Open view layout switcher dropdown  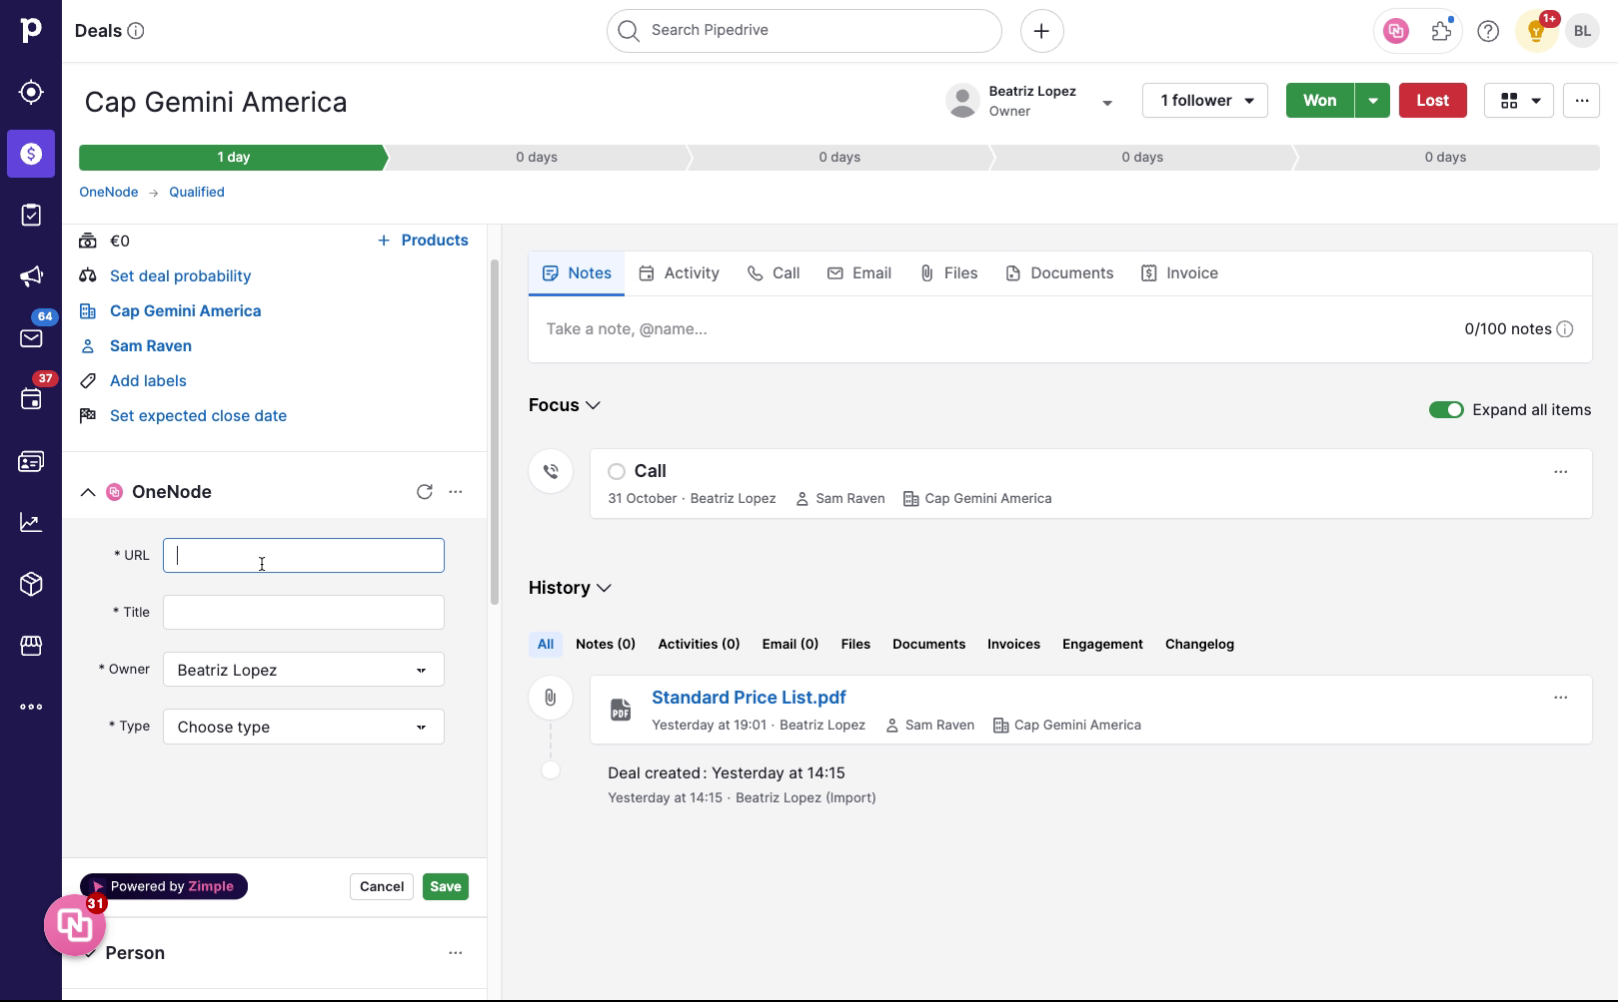point(1519,100)
